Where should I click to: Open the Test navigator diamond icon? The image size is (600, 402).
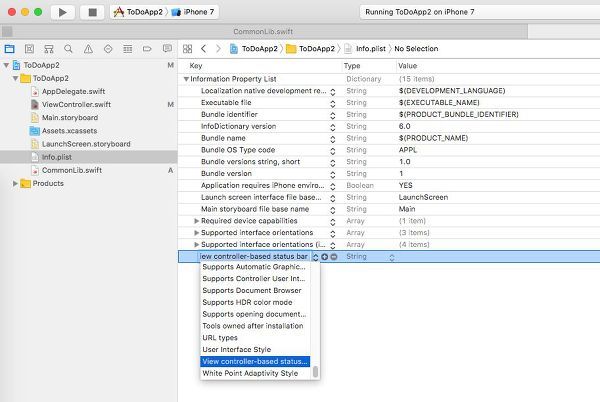tap(108, 49)
